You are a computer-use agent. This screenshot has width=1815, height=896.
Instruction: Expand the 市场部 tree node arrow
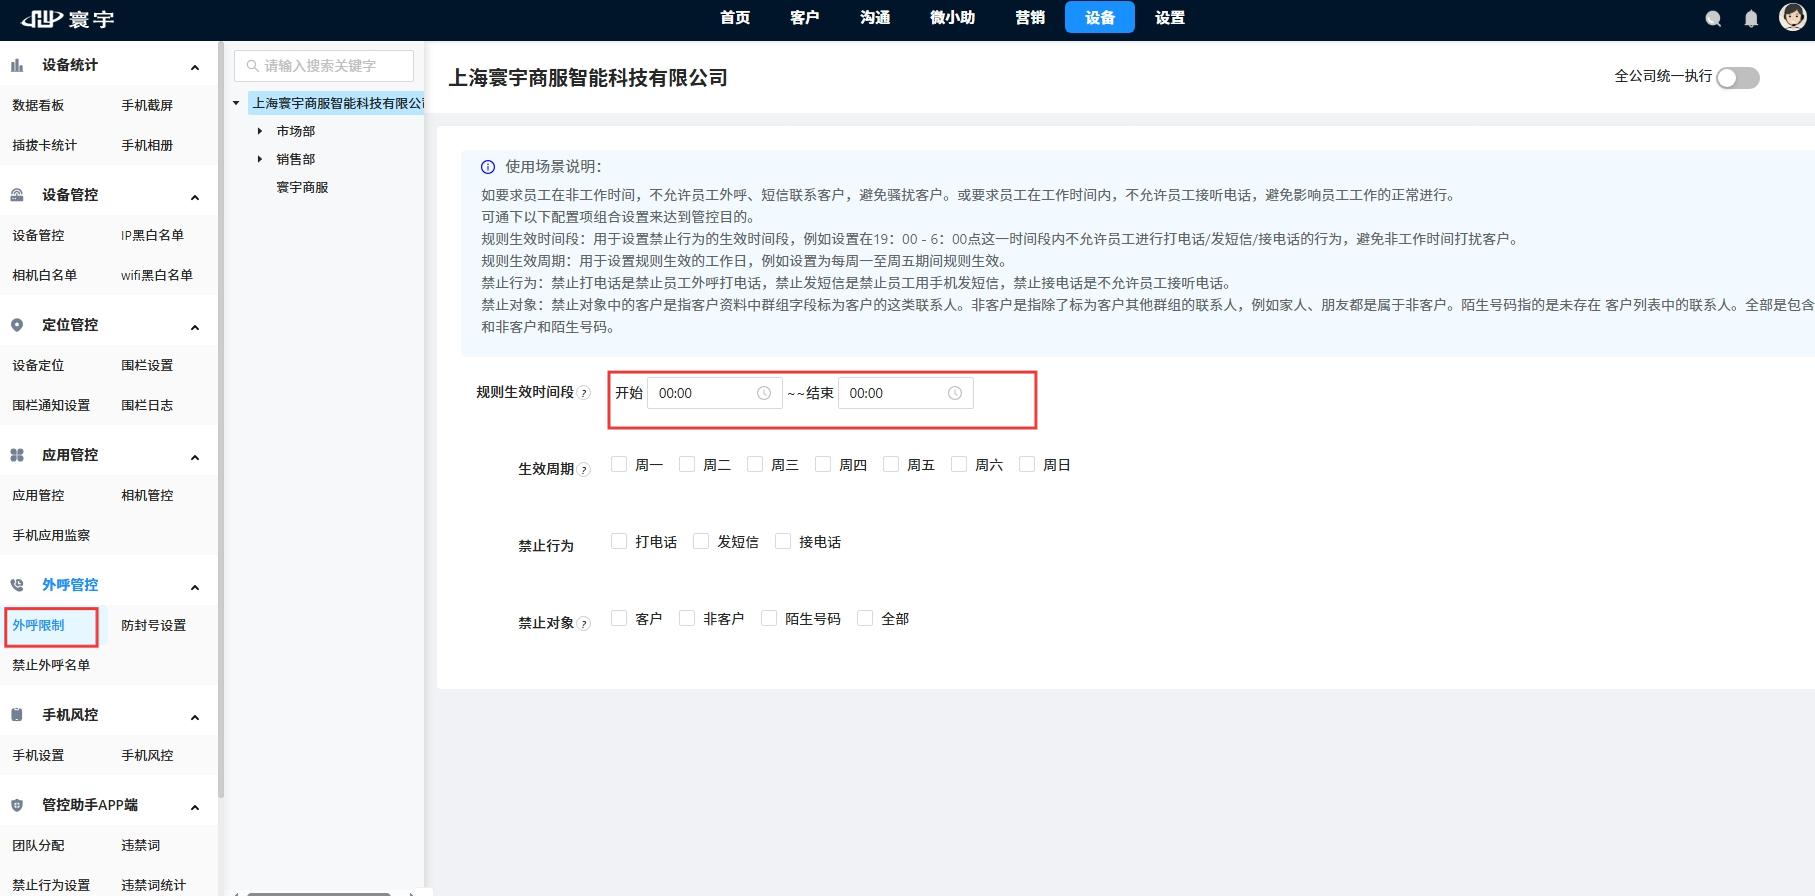click(260, 131)
